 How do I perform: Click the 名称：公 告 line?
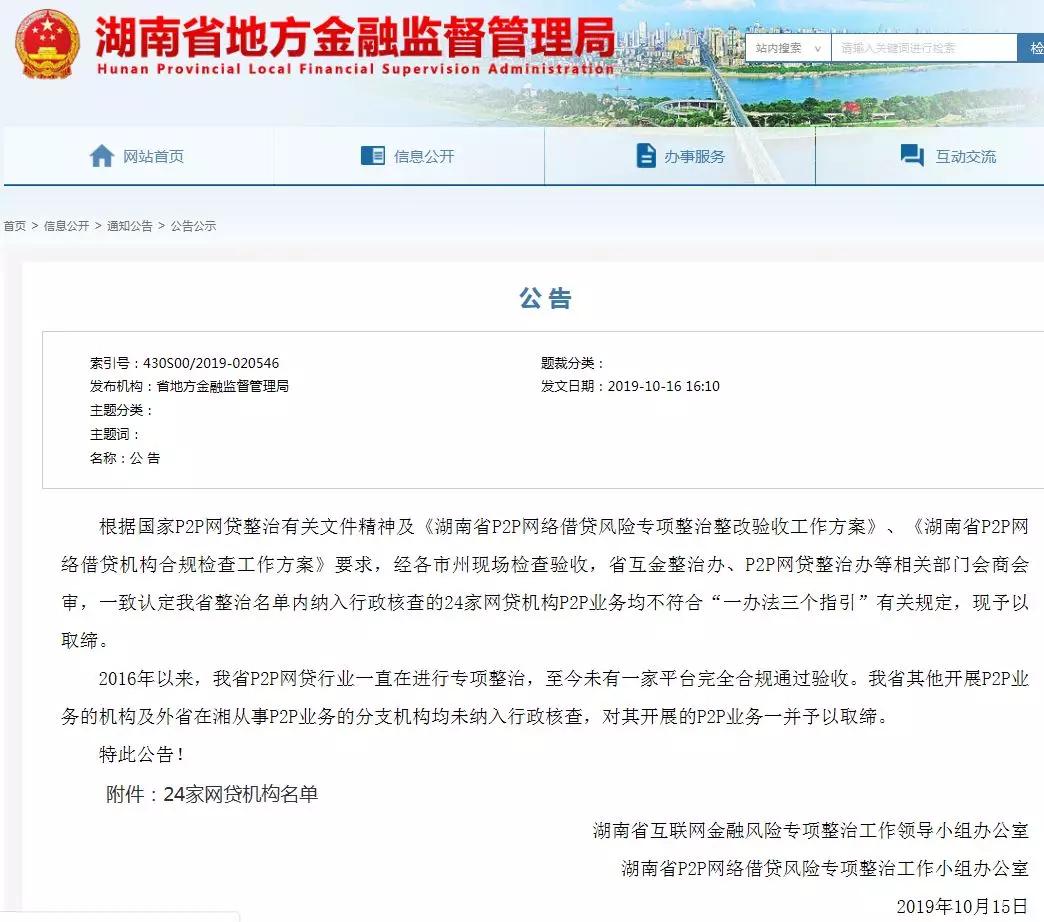[x=125, y=458]
